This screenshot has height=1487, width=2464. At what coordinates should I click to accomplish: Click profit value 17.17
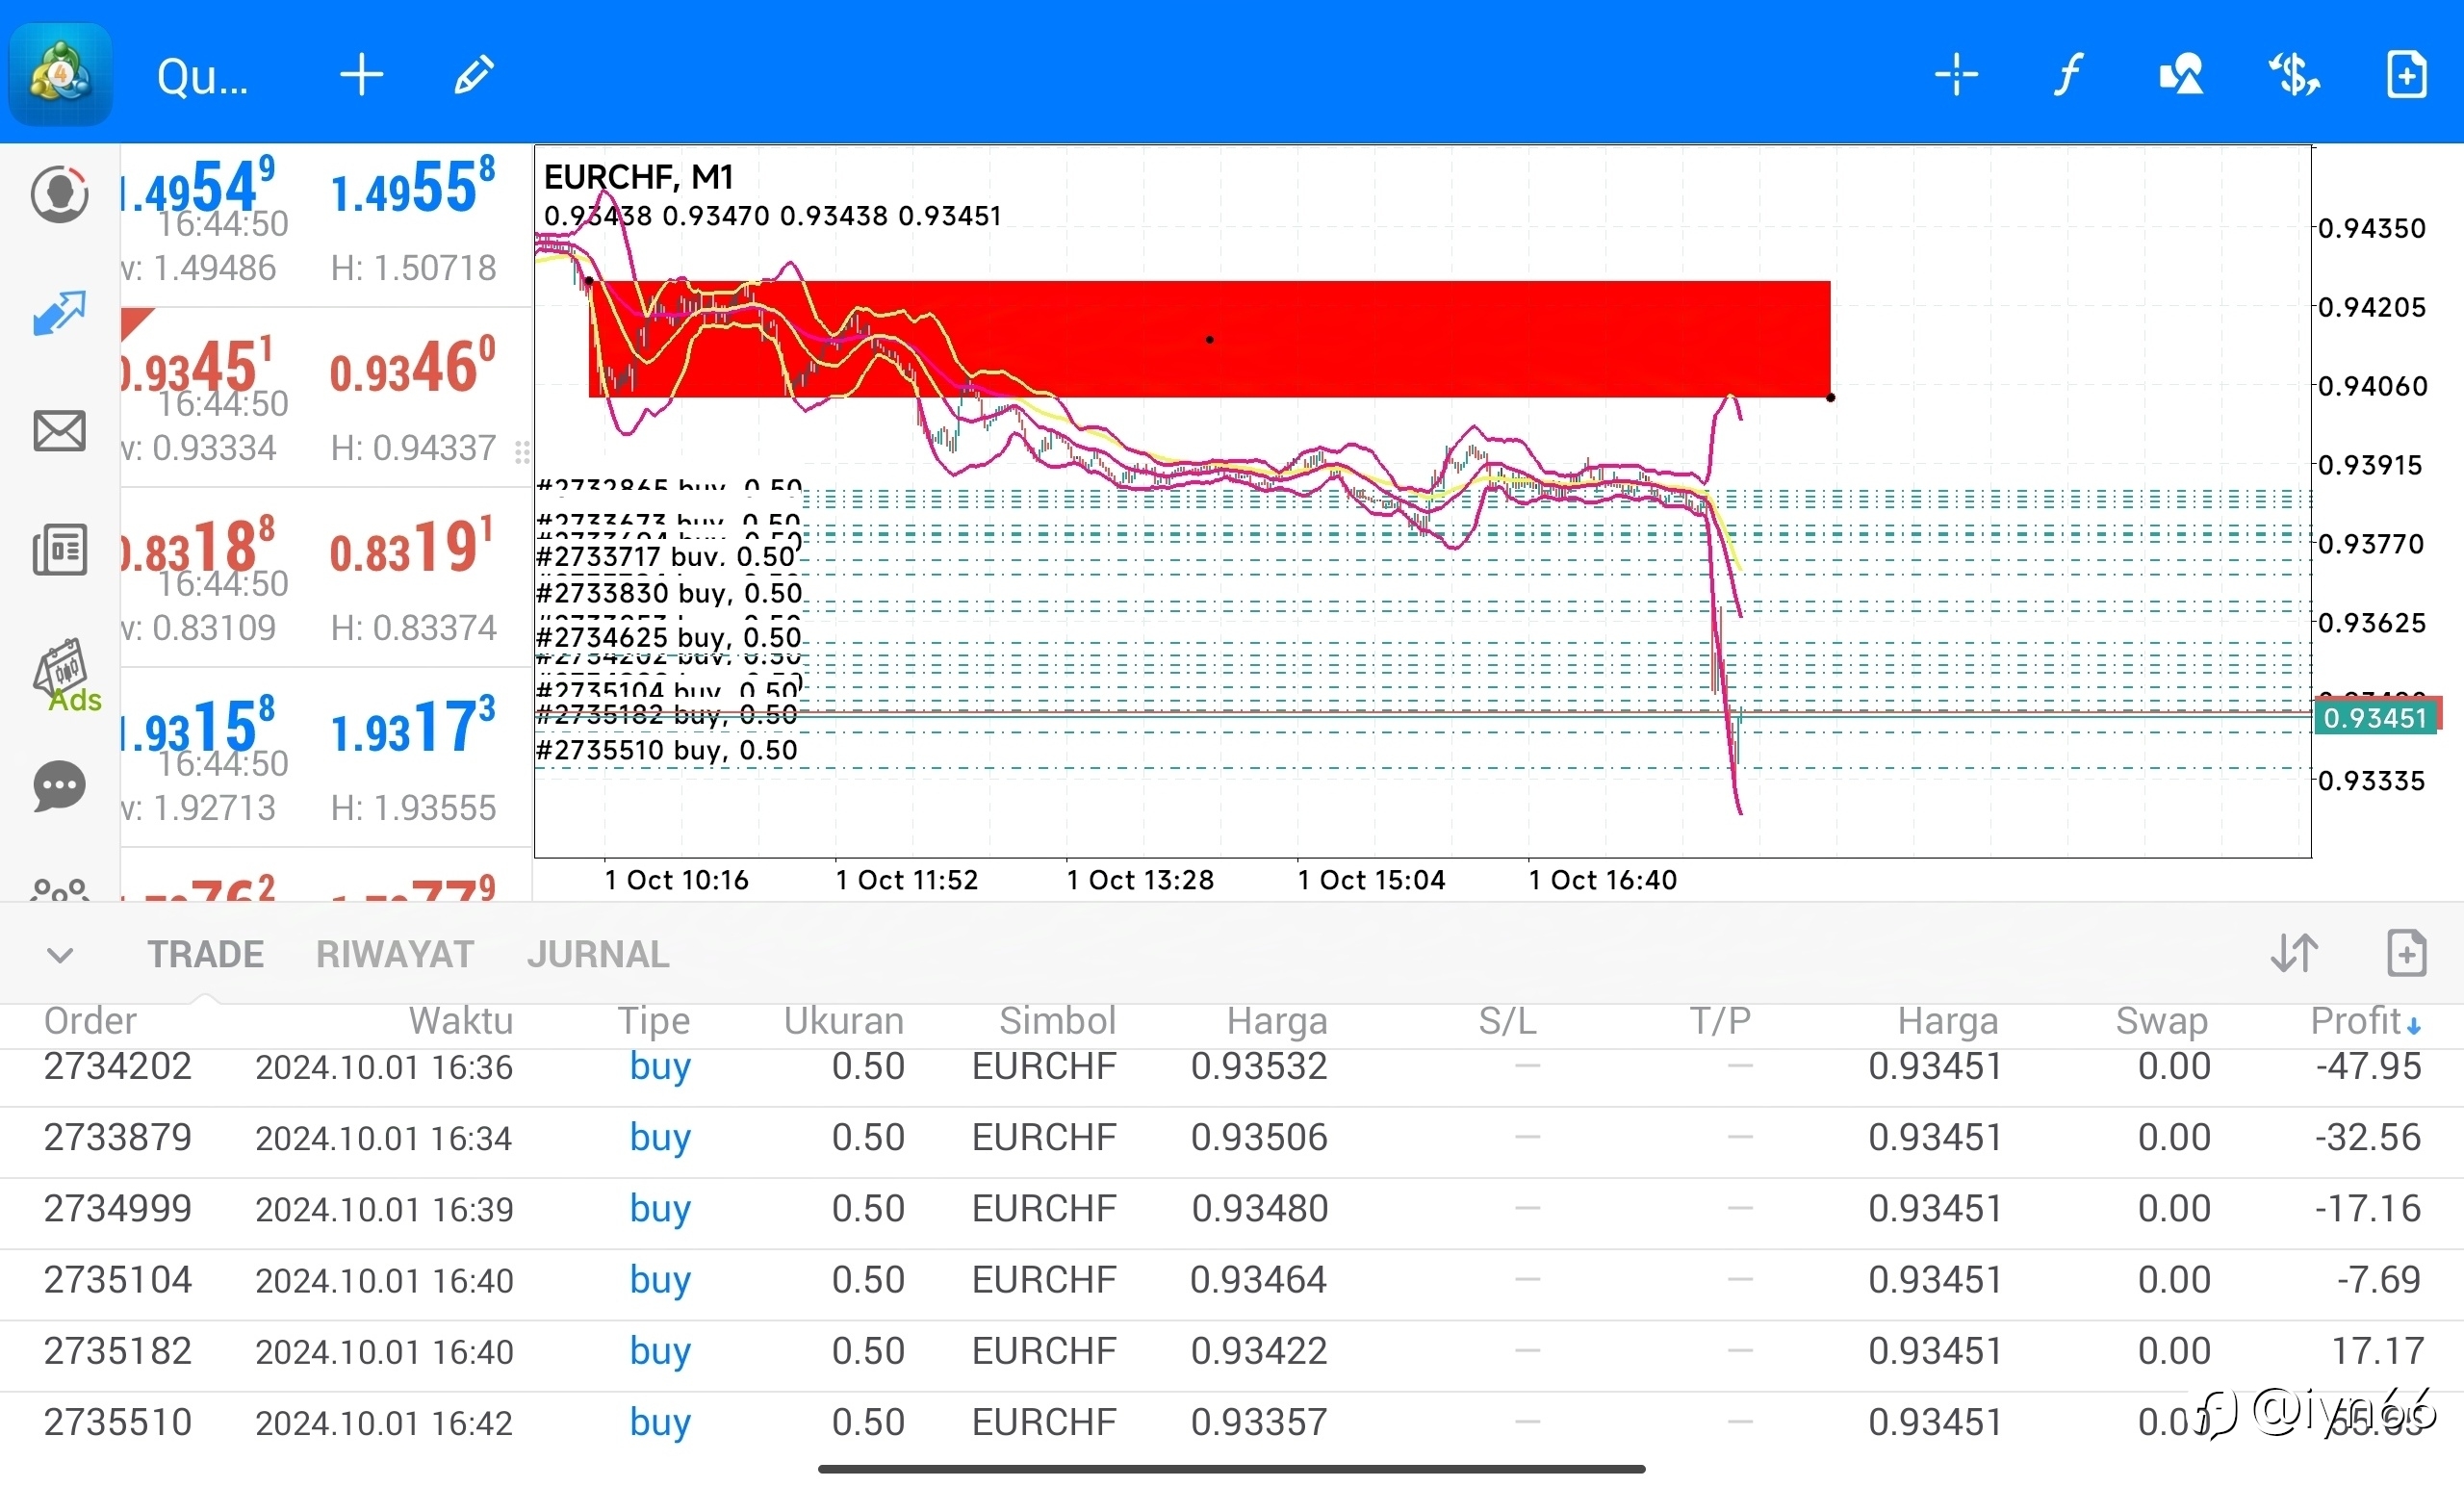pos(2377,1352)
